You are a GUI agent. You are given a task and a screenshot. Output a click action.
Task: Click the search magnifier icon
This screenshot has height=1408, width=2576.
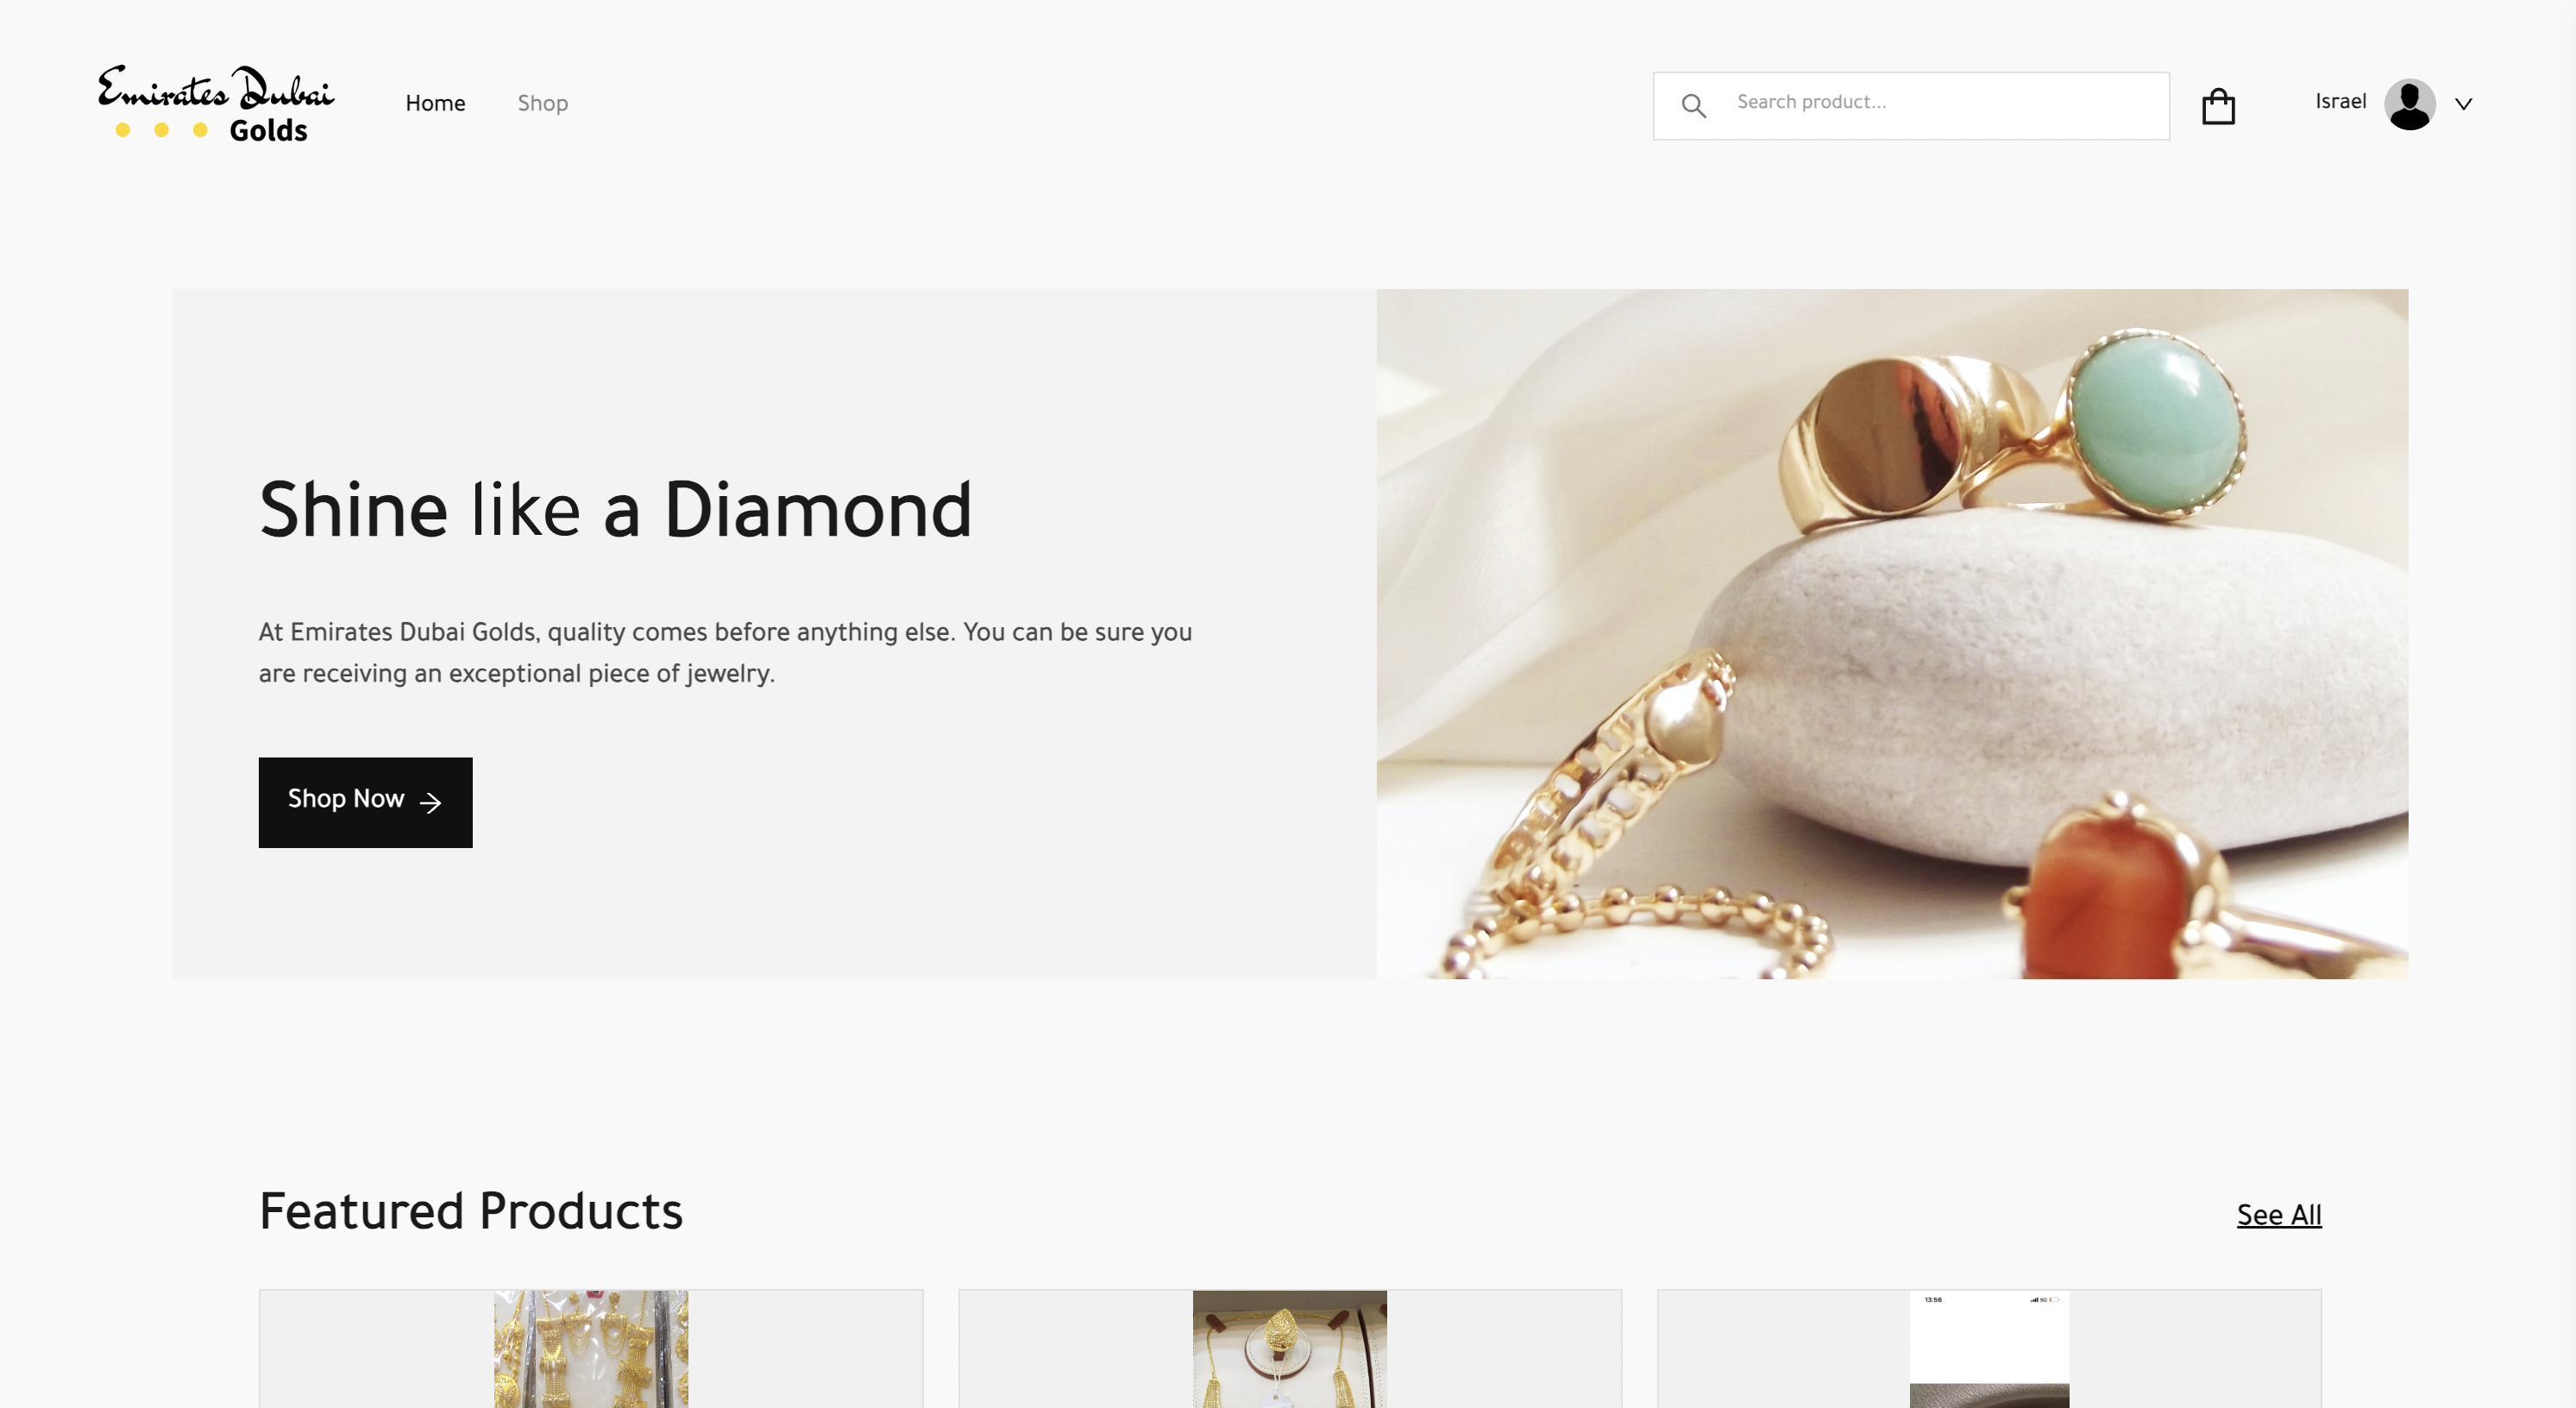[x=1693, y=105]
